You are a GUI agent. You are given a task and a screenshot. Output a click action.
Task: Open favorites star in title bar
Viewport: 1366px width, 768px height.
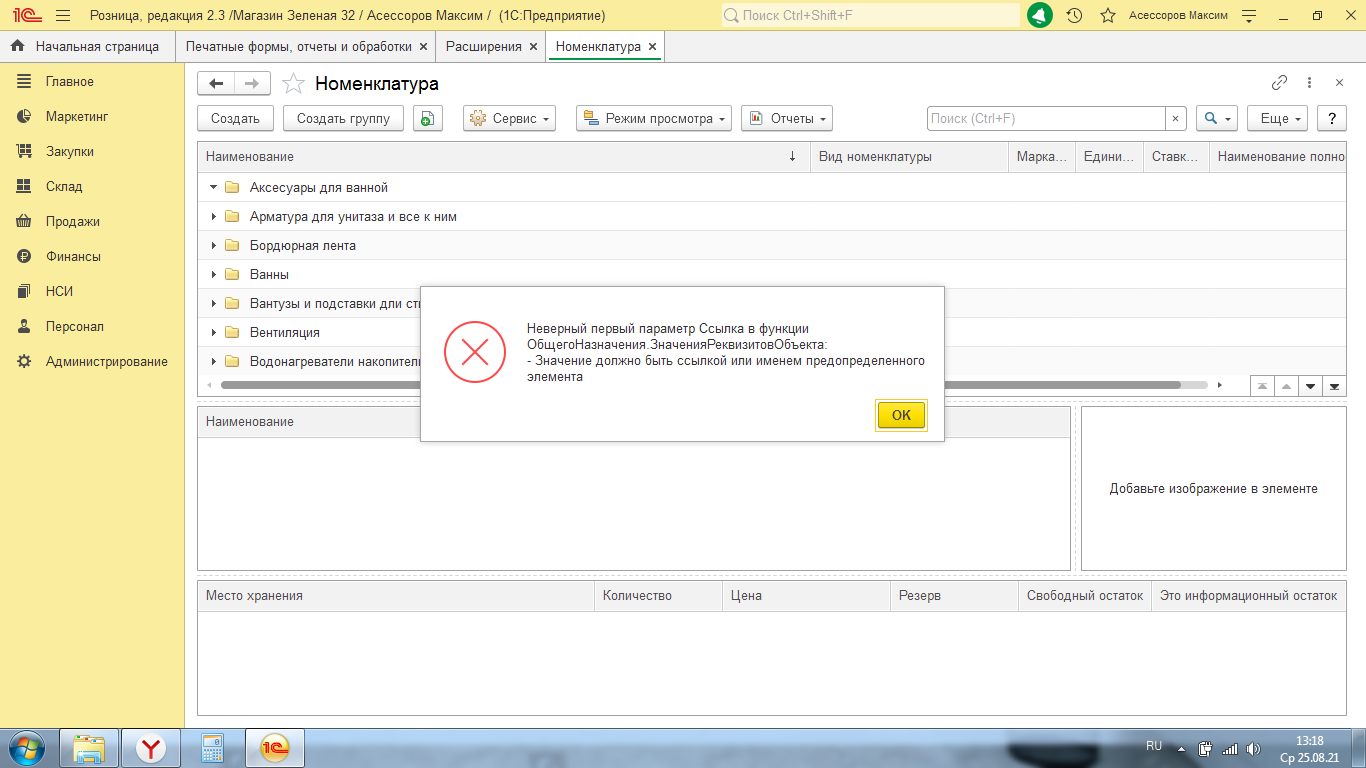1107,16
